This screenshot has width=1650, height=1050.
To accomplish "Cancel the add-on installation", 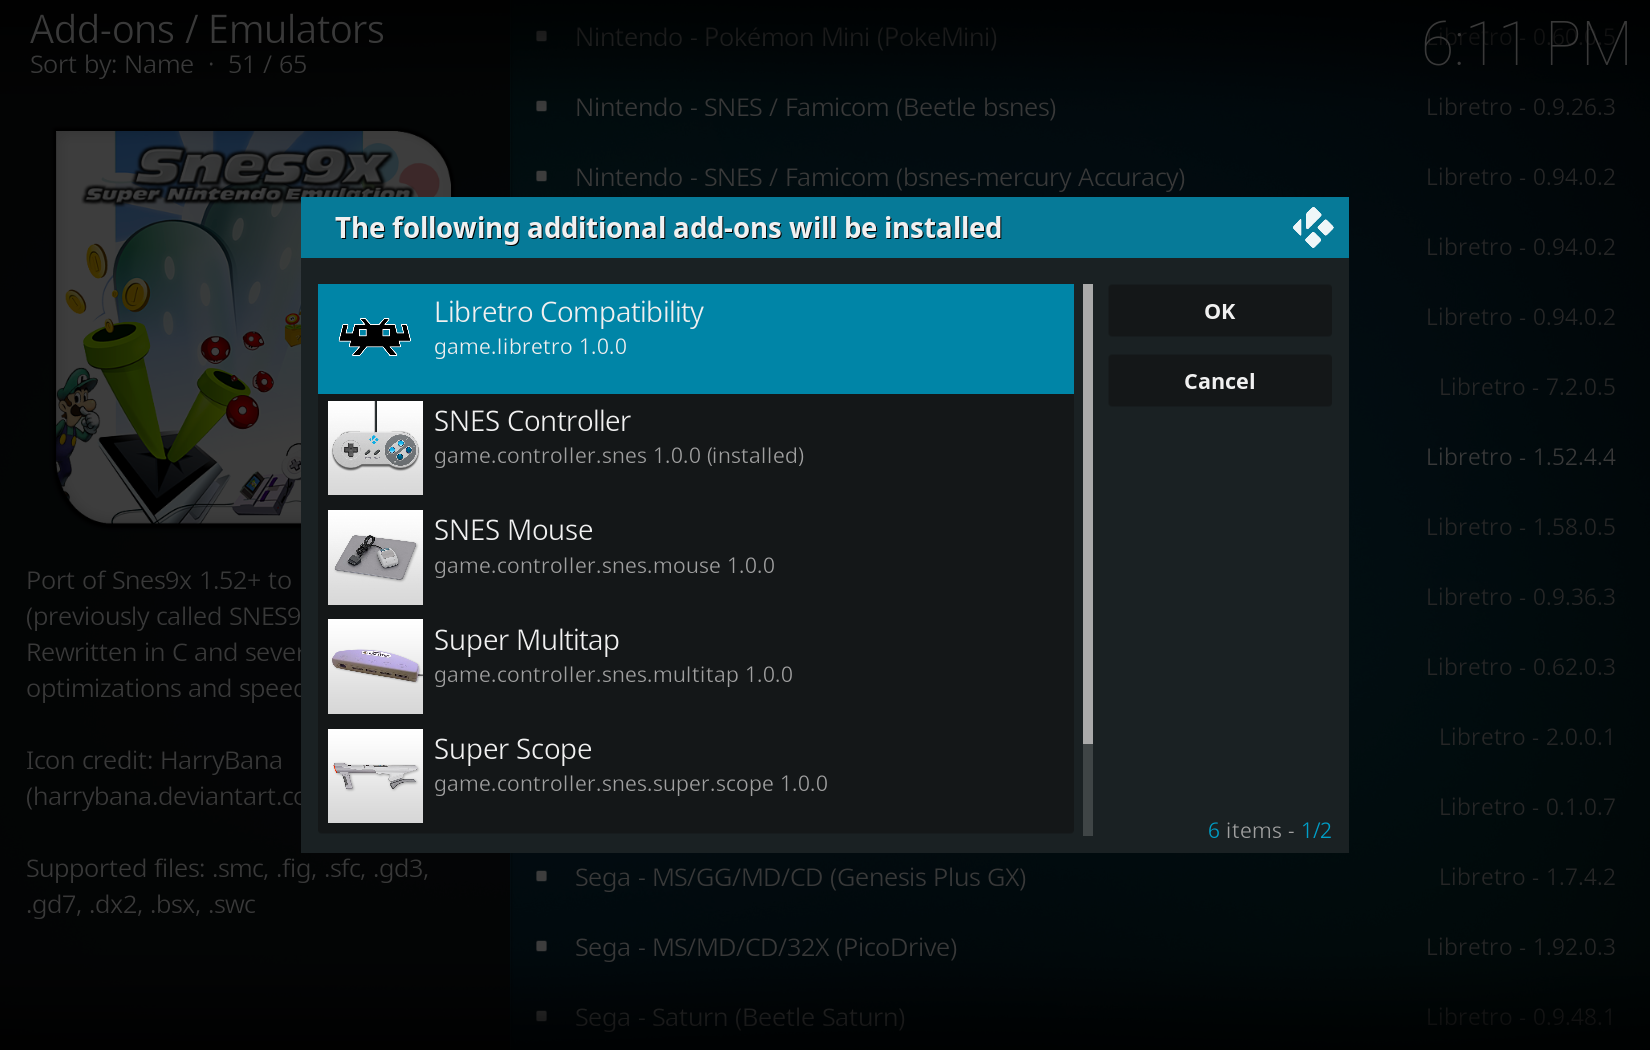I will click(x=1220, y=381).
